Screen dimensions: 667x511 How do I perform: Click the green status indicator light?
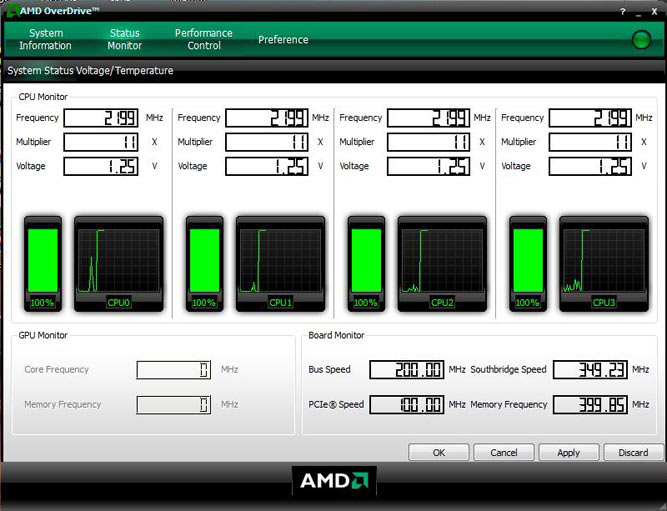pyautogui.click(x=641, y=40)
